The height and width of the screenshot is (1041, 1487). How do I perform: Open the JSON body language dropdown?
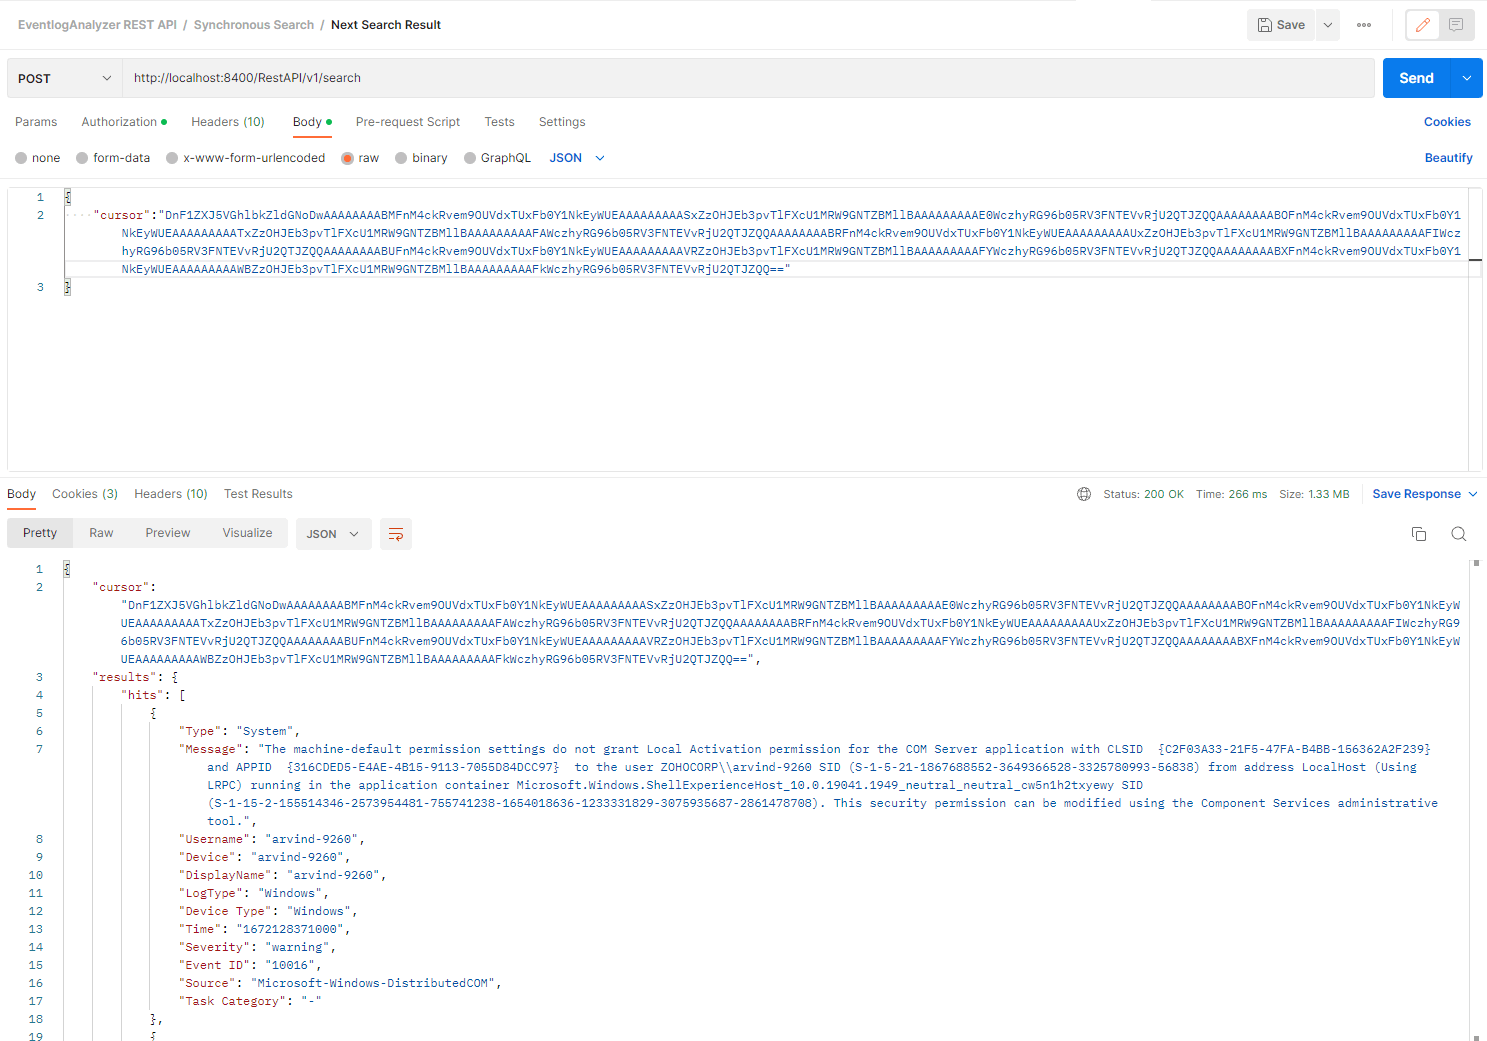pyautogui.click(x=577, y=157)
